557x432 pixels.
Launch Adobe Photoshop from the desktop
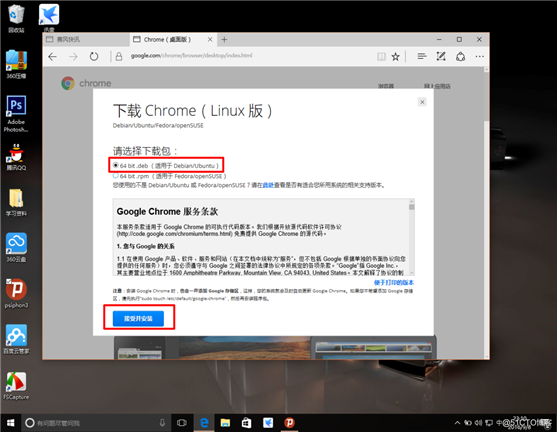tap(16, 114)
